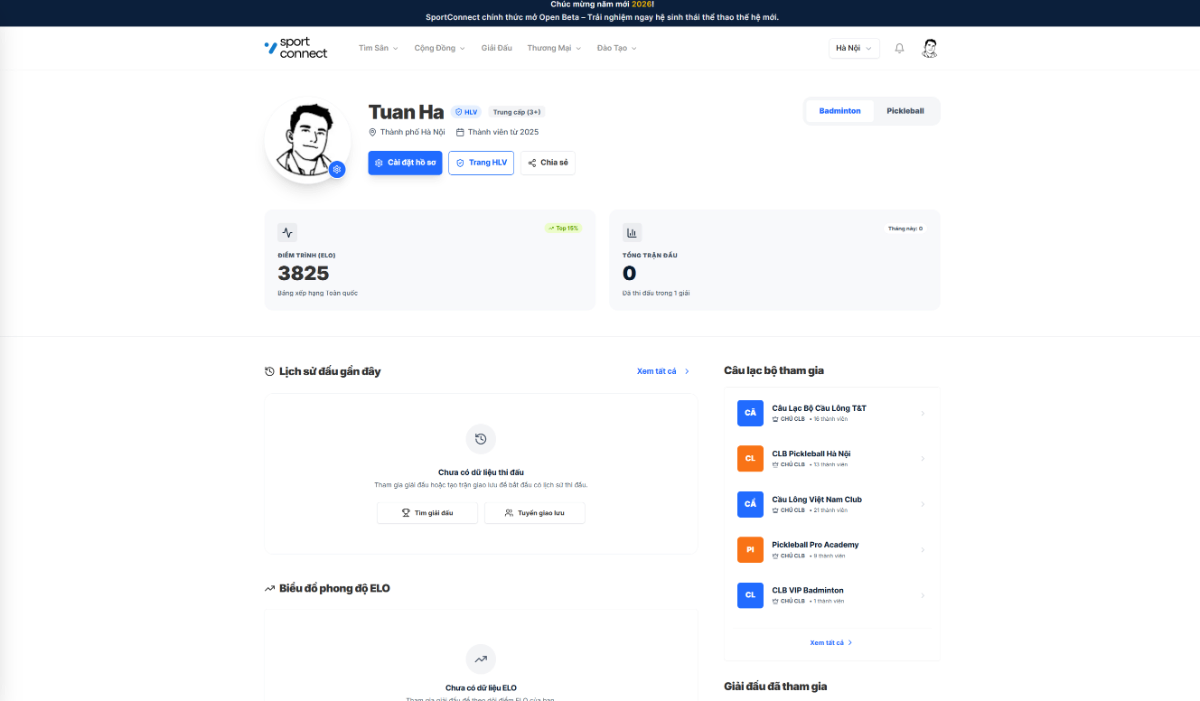Open the Hà Nội city selector
The image size is (1200, 701).
853,48
